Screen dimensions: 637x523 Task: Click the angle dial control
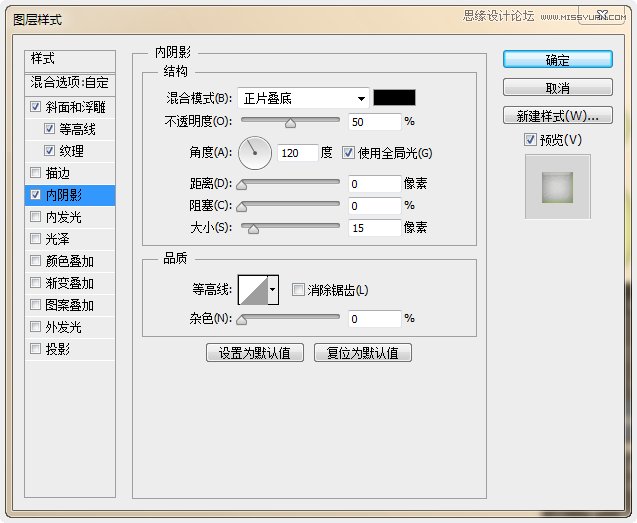pos(255,153)
